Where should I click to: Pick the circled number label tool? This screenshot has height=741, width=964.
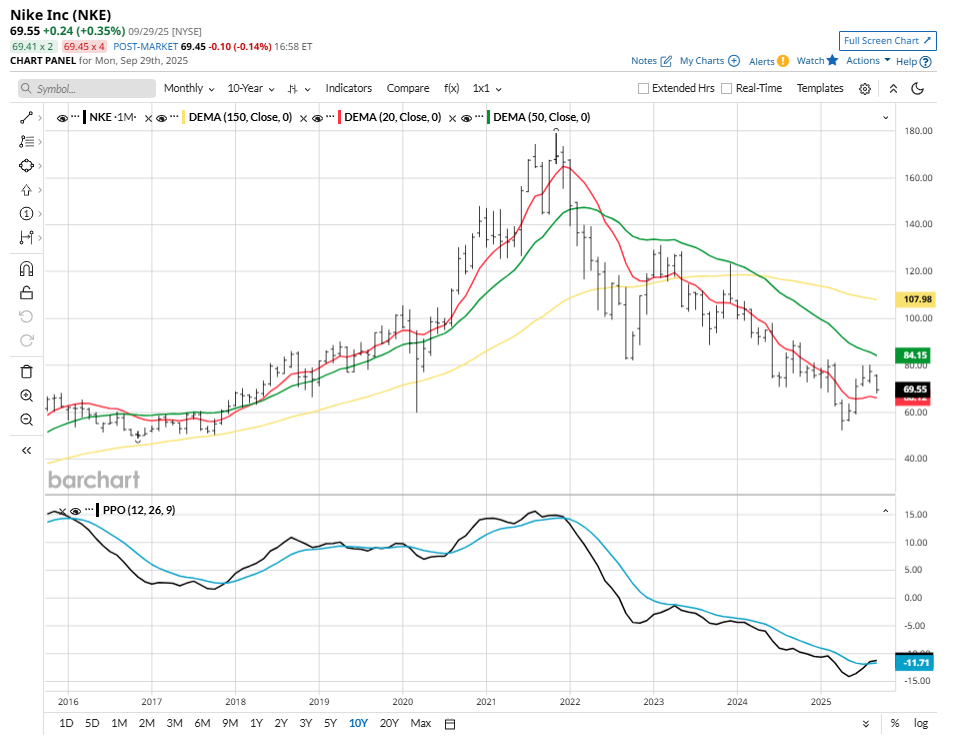click(x=26, y=214)
